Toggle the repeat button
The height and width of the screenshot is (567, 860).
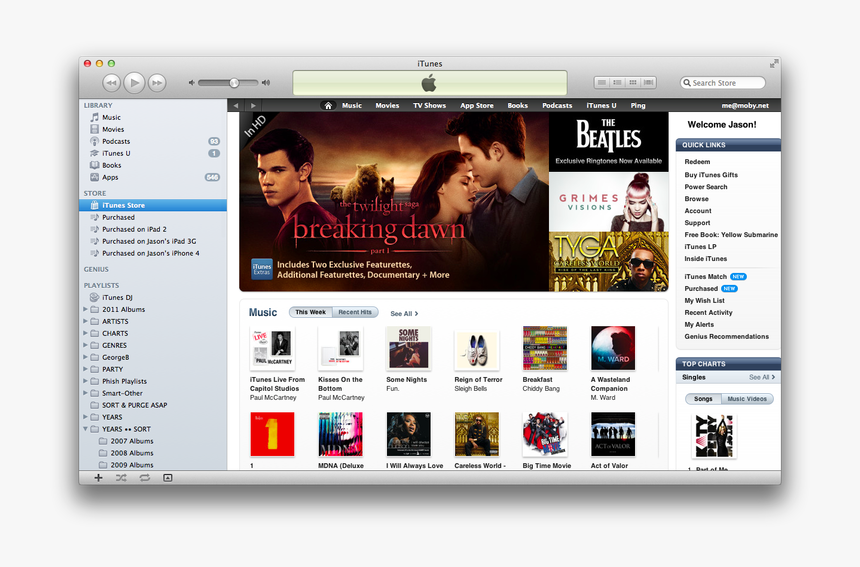[144, 478]
